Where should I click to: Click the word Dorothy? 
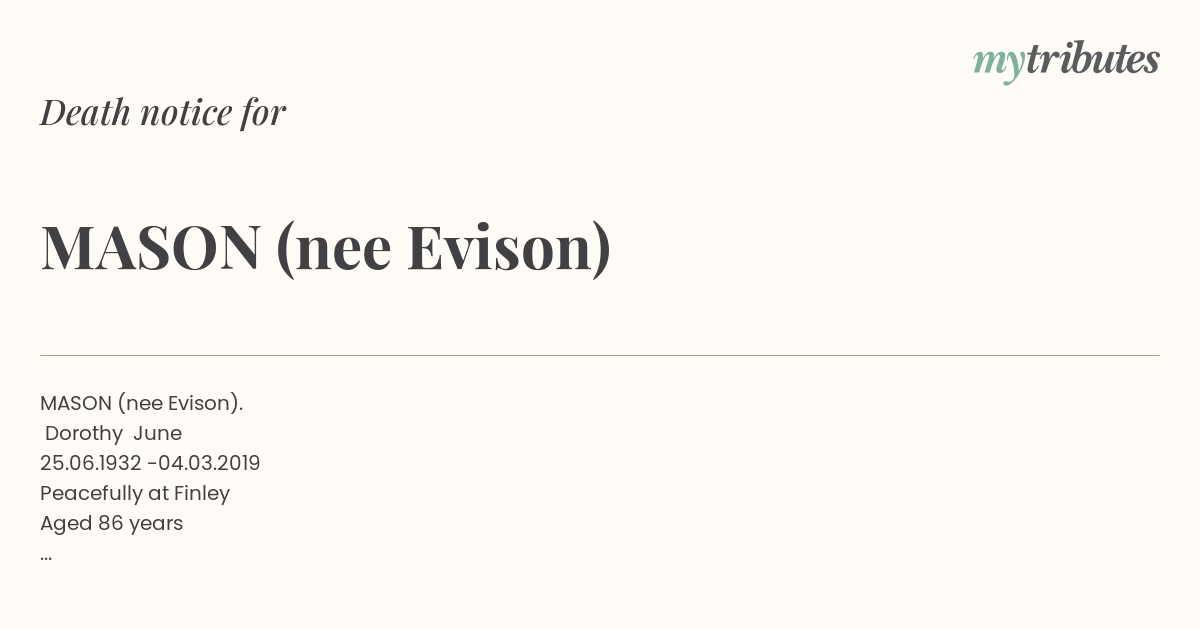tap(84, 433)
